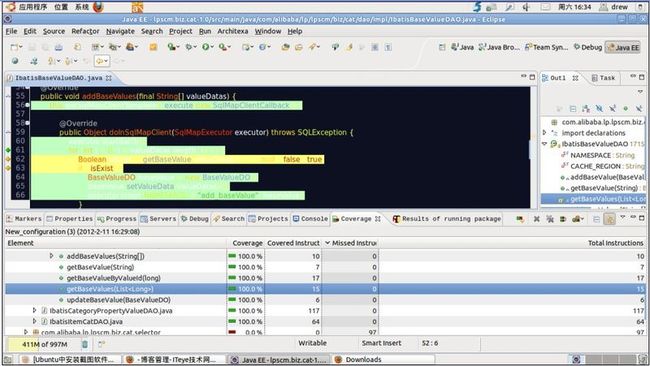Viewport: 650px width, 366px height.
Task: Open Results of running package tab
Action: [447, 219]
